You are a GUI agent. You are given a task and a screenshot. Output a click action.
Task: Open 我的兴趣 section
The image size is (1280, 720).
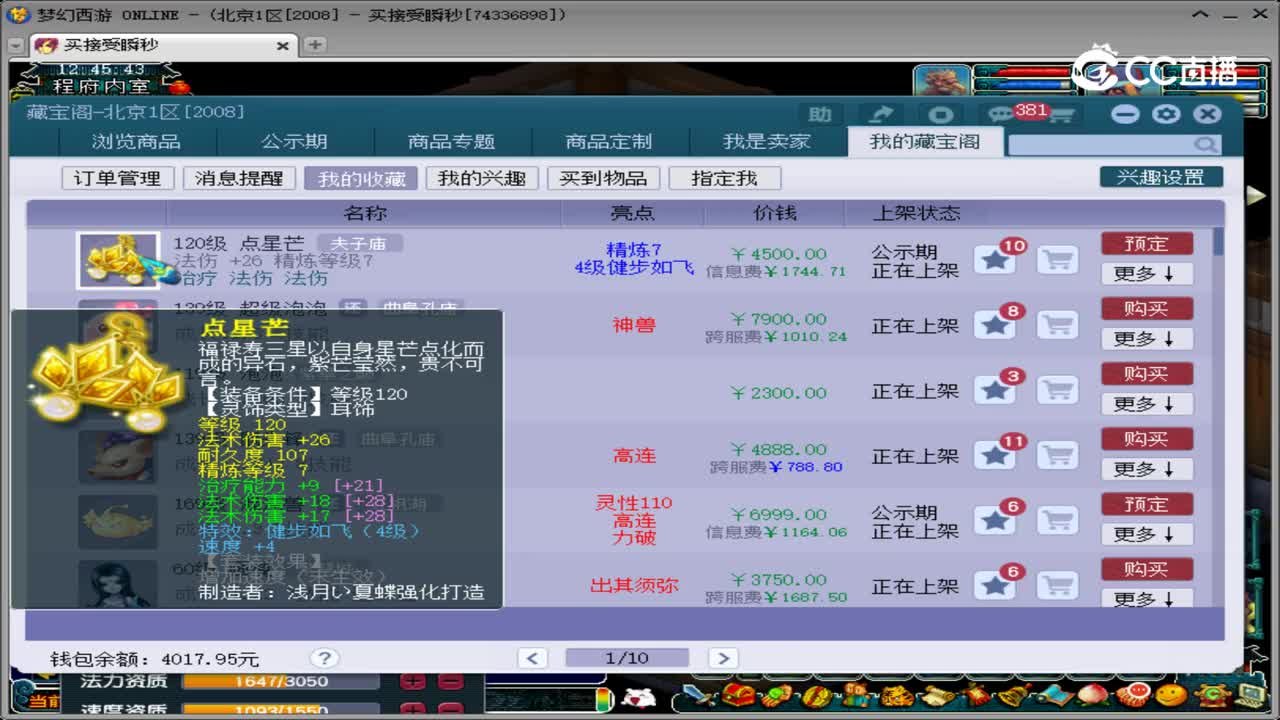(482, 179)
